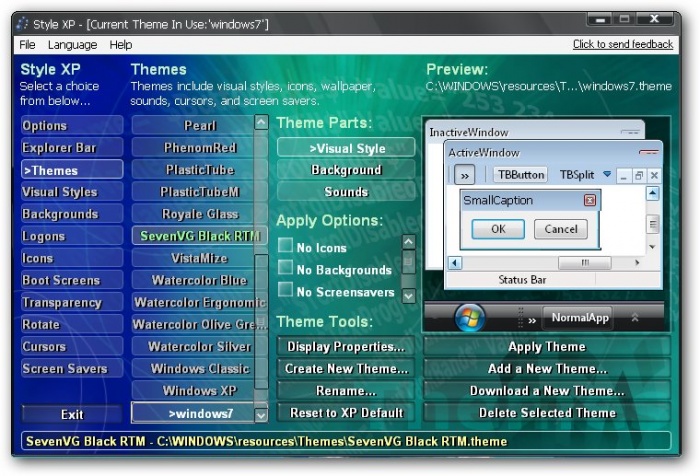Click the preview horizontal scrollbar right arrow
The image size is (700, 476).
(637, 263)
